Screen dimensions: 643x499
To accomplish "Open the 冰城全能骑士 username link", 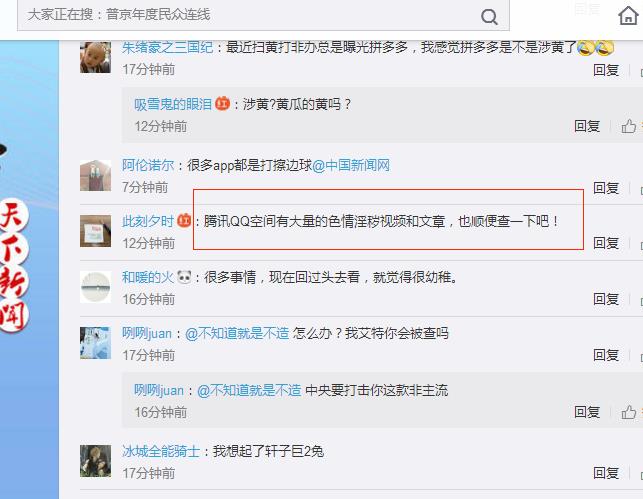I will click(x=161, y=451).
